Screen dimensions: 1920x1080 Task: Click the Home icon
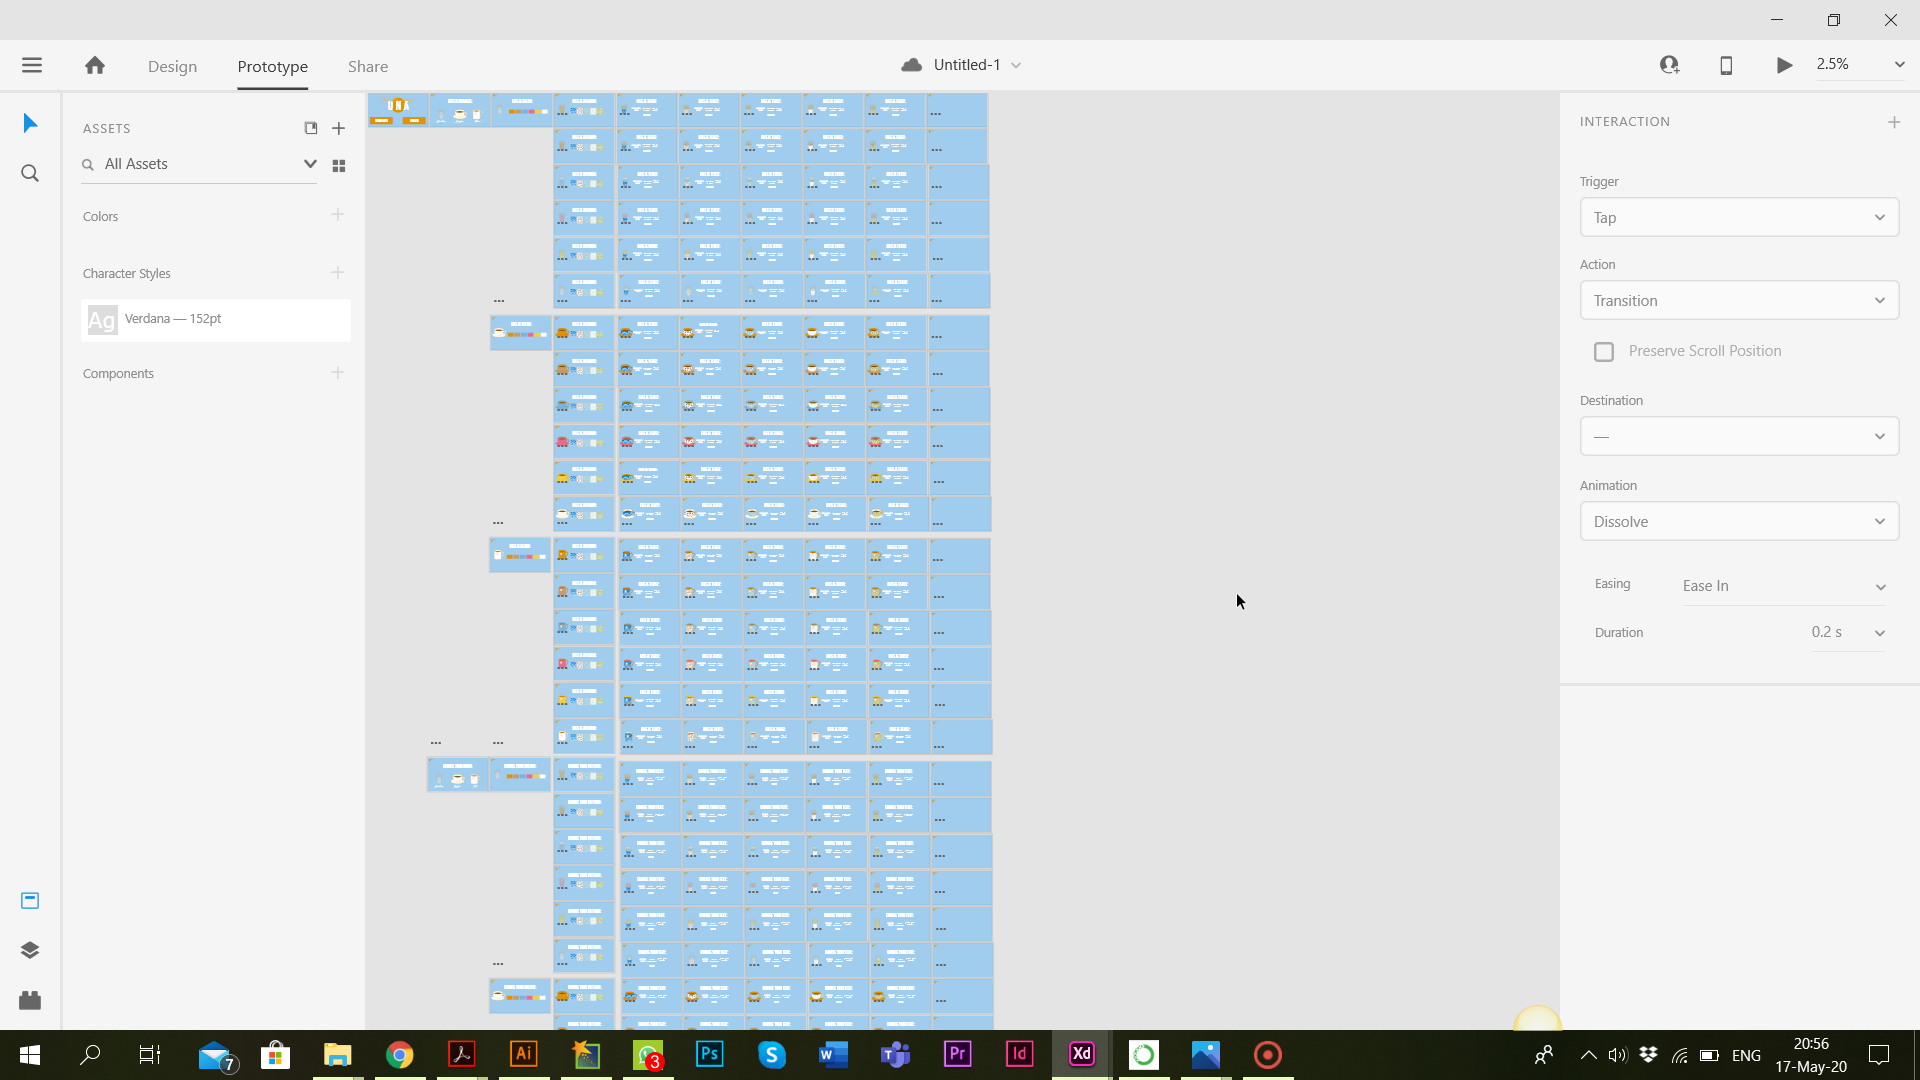tap(95, 65)
